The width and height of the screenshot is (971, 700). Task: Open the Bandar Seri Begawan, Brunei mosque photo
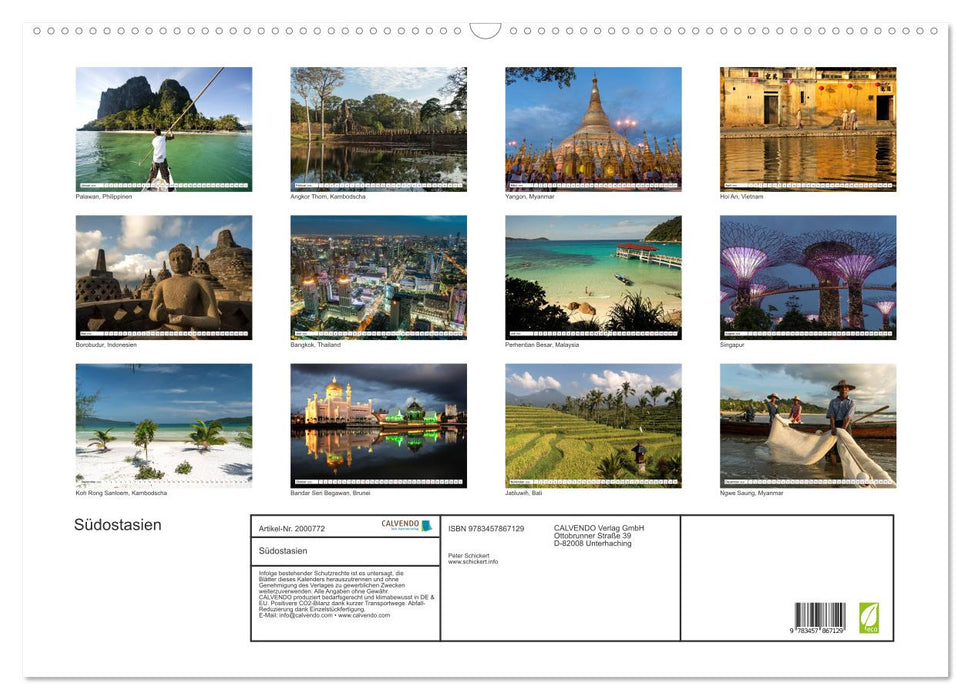click(x=378, y=420)
